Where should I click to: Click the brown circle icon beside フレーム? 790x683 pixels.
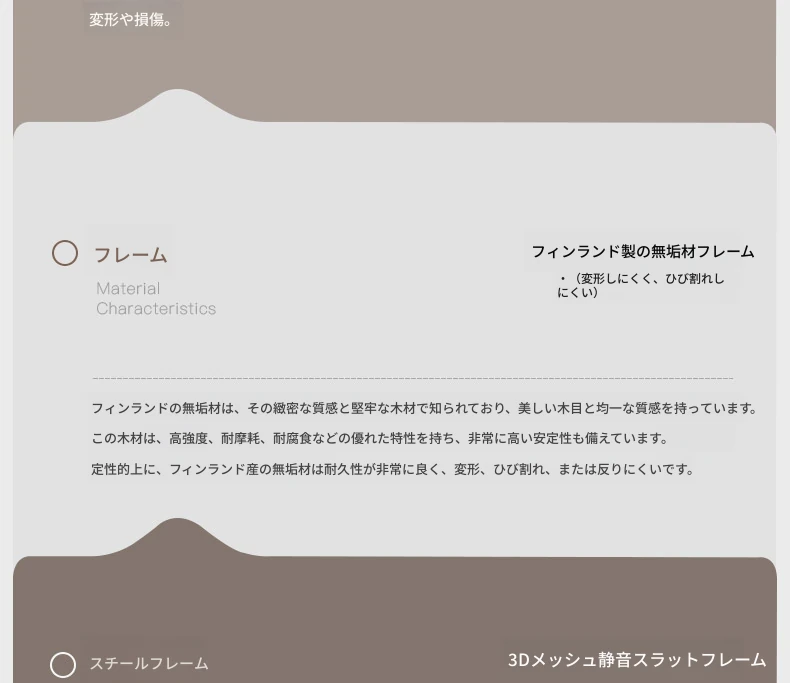65,254
